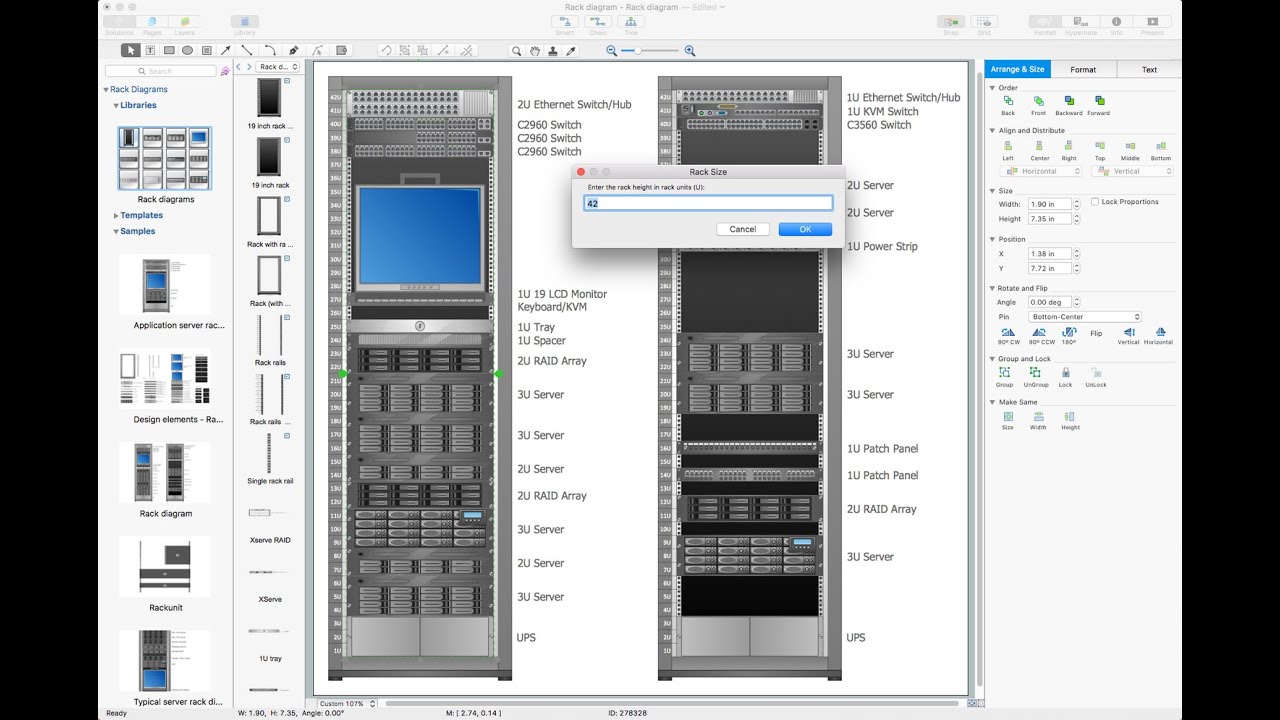Click the Lock icon in Group and Lock
The image size is (1280, 720).
(1065, 373)
